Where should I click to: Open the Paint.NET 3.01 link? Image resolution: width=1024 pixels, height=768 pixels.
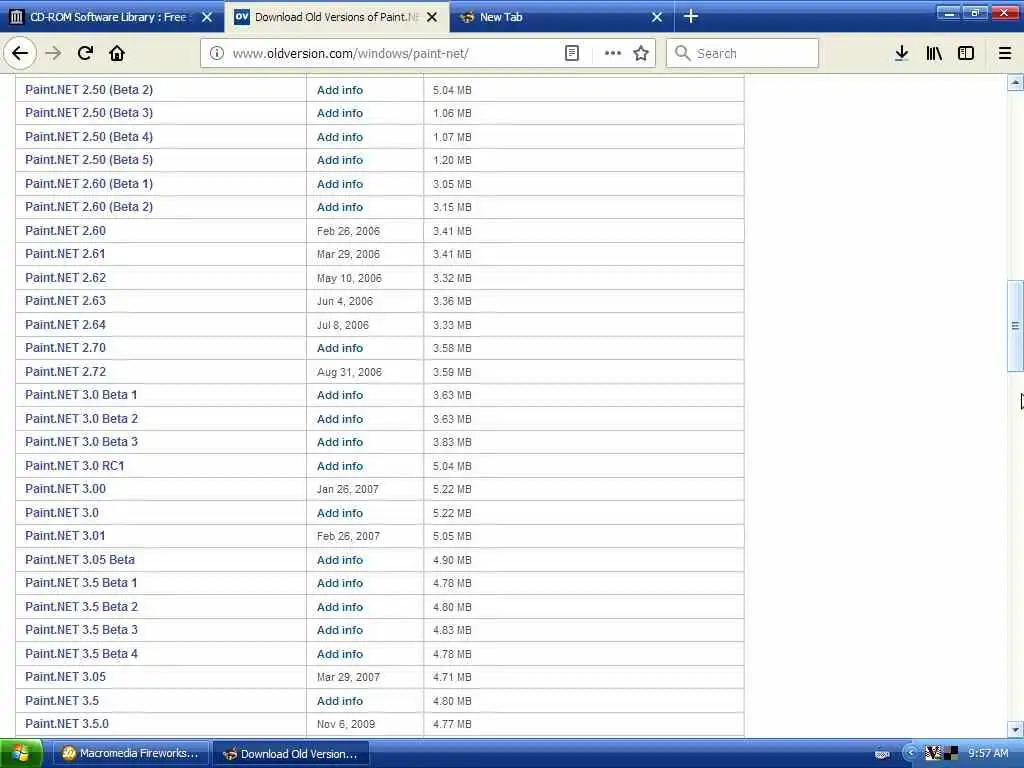coord(65,536)
